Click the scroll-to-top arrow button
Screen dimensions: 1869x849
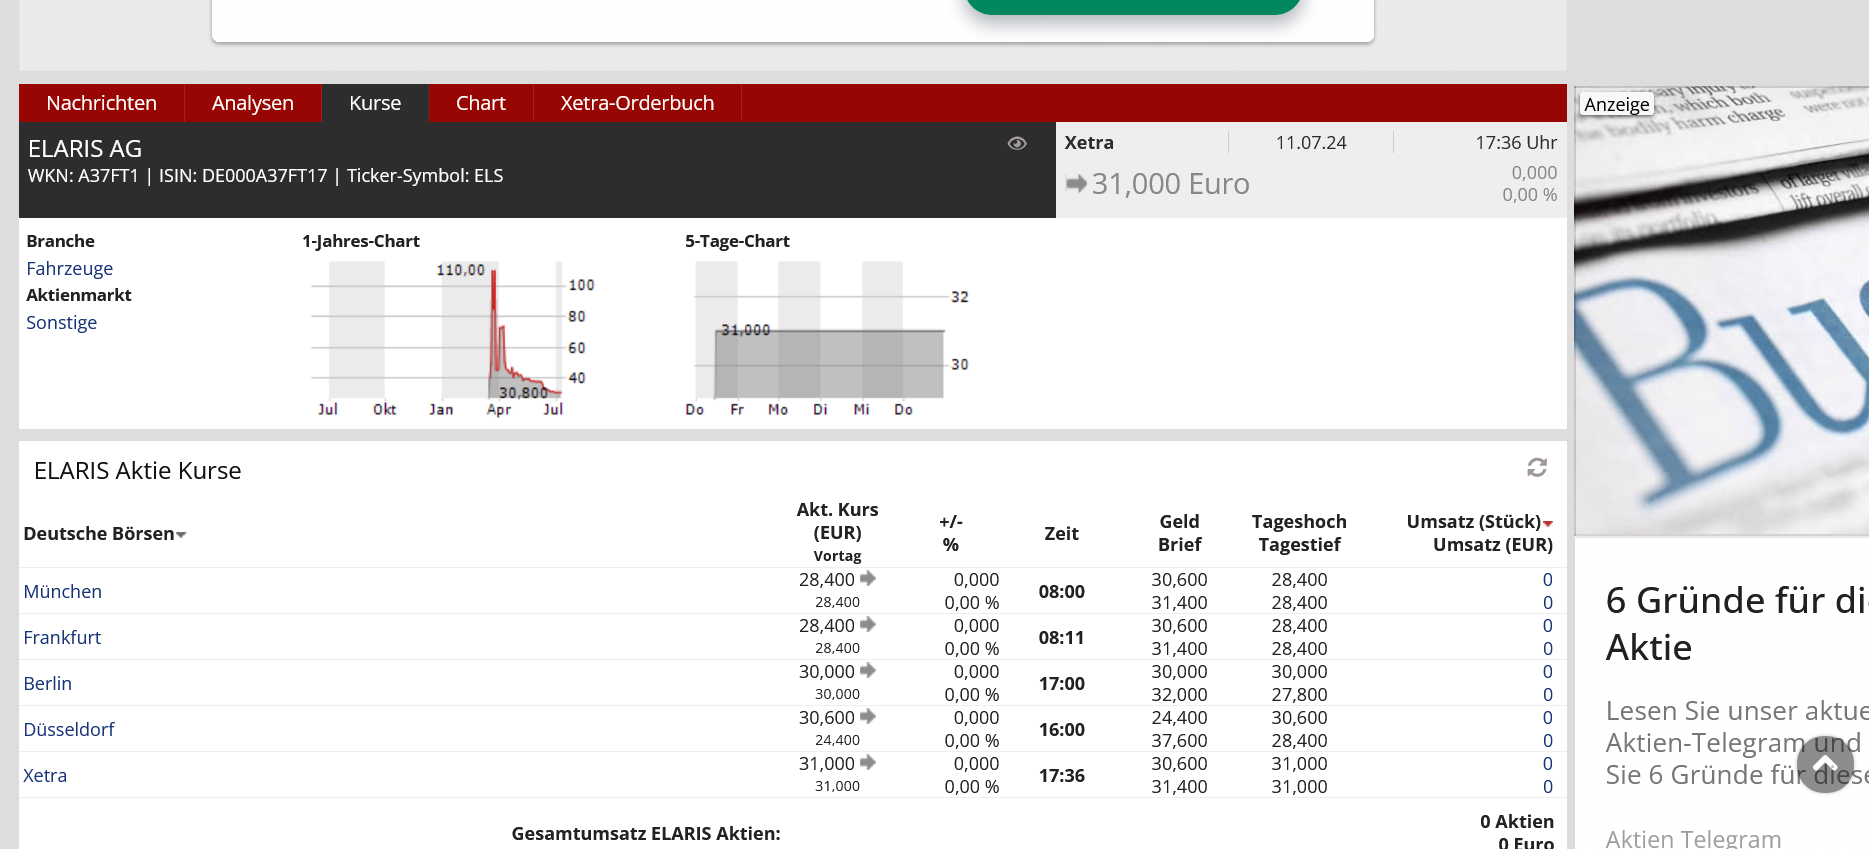coord(1825,764)
